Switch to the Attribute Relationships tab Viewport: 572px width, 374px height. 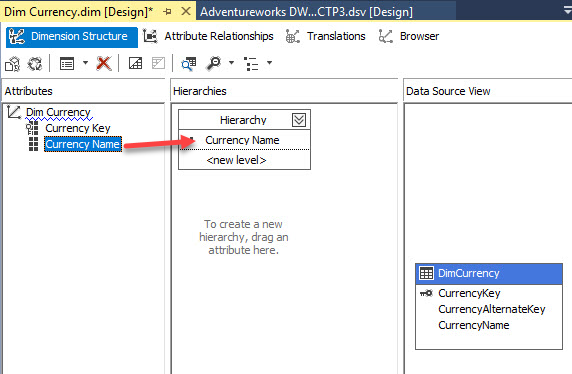point(208,36)
